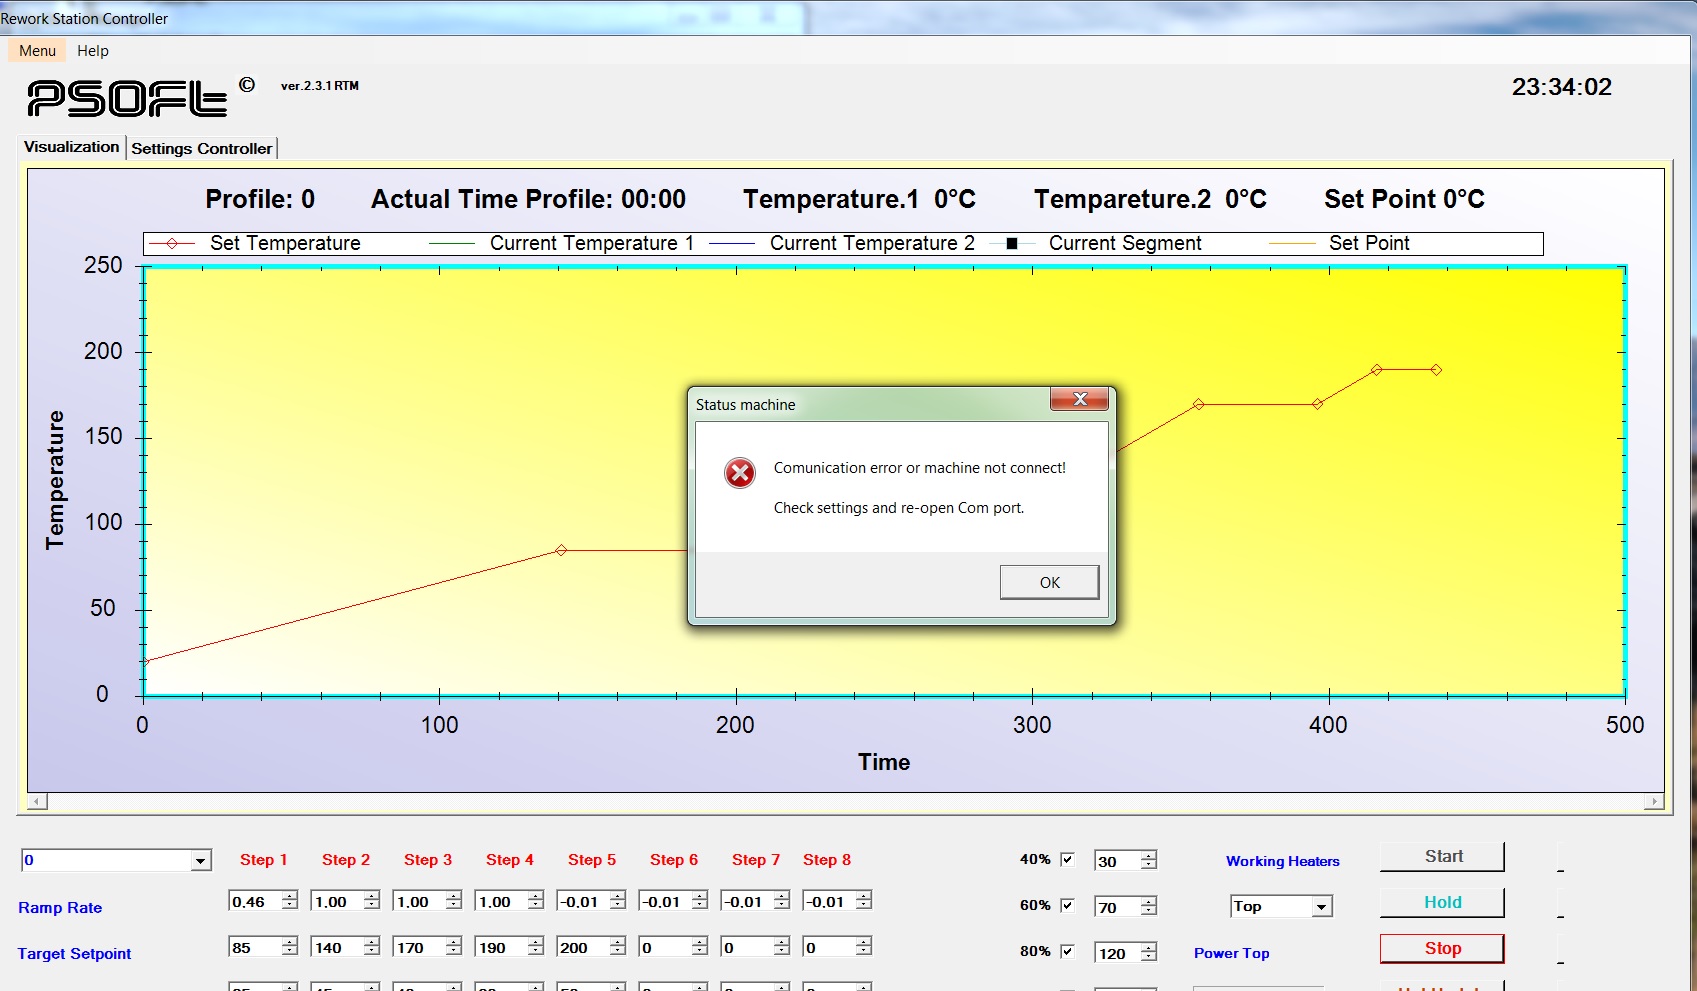Open the Menu menu
Screen dimensions: 1697x991
(x=37, y=51)
